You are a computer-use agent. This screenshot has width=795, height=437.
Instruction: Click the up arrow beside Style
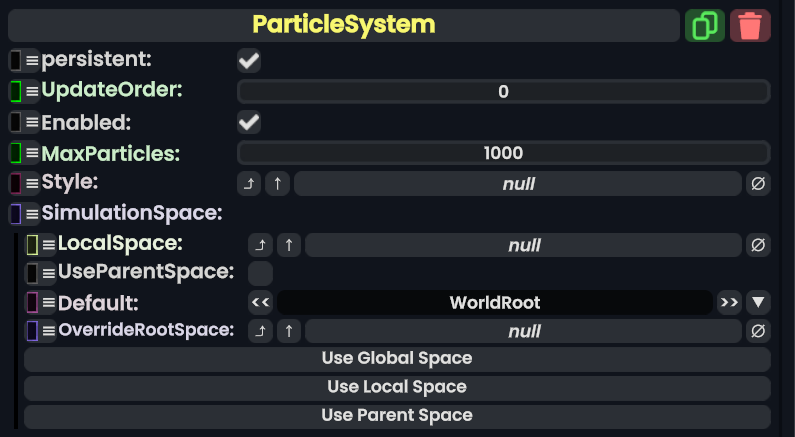pyautogui.click(x=277, y=184)
